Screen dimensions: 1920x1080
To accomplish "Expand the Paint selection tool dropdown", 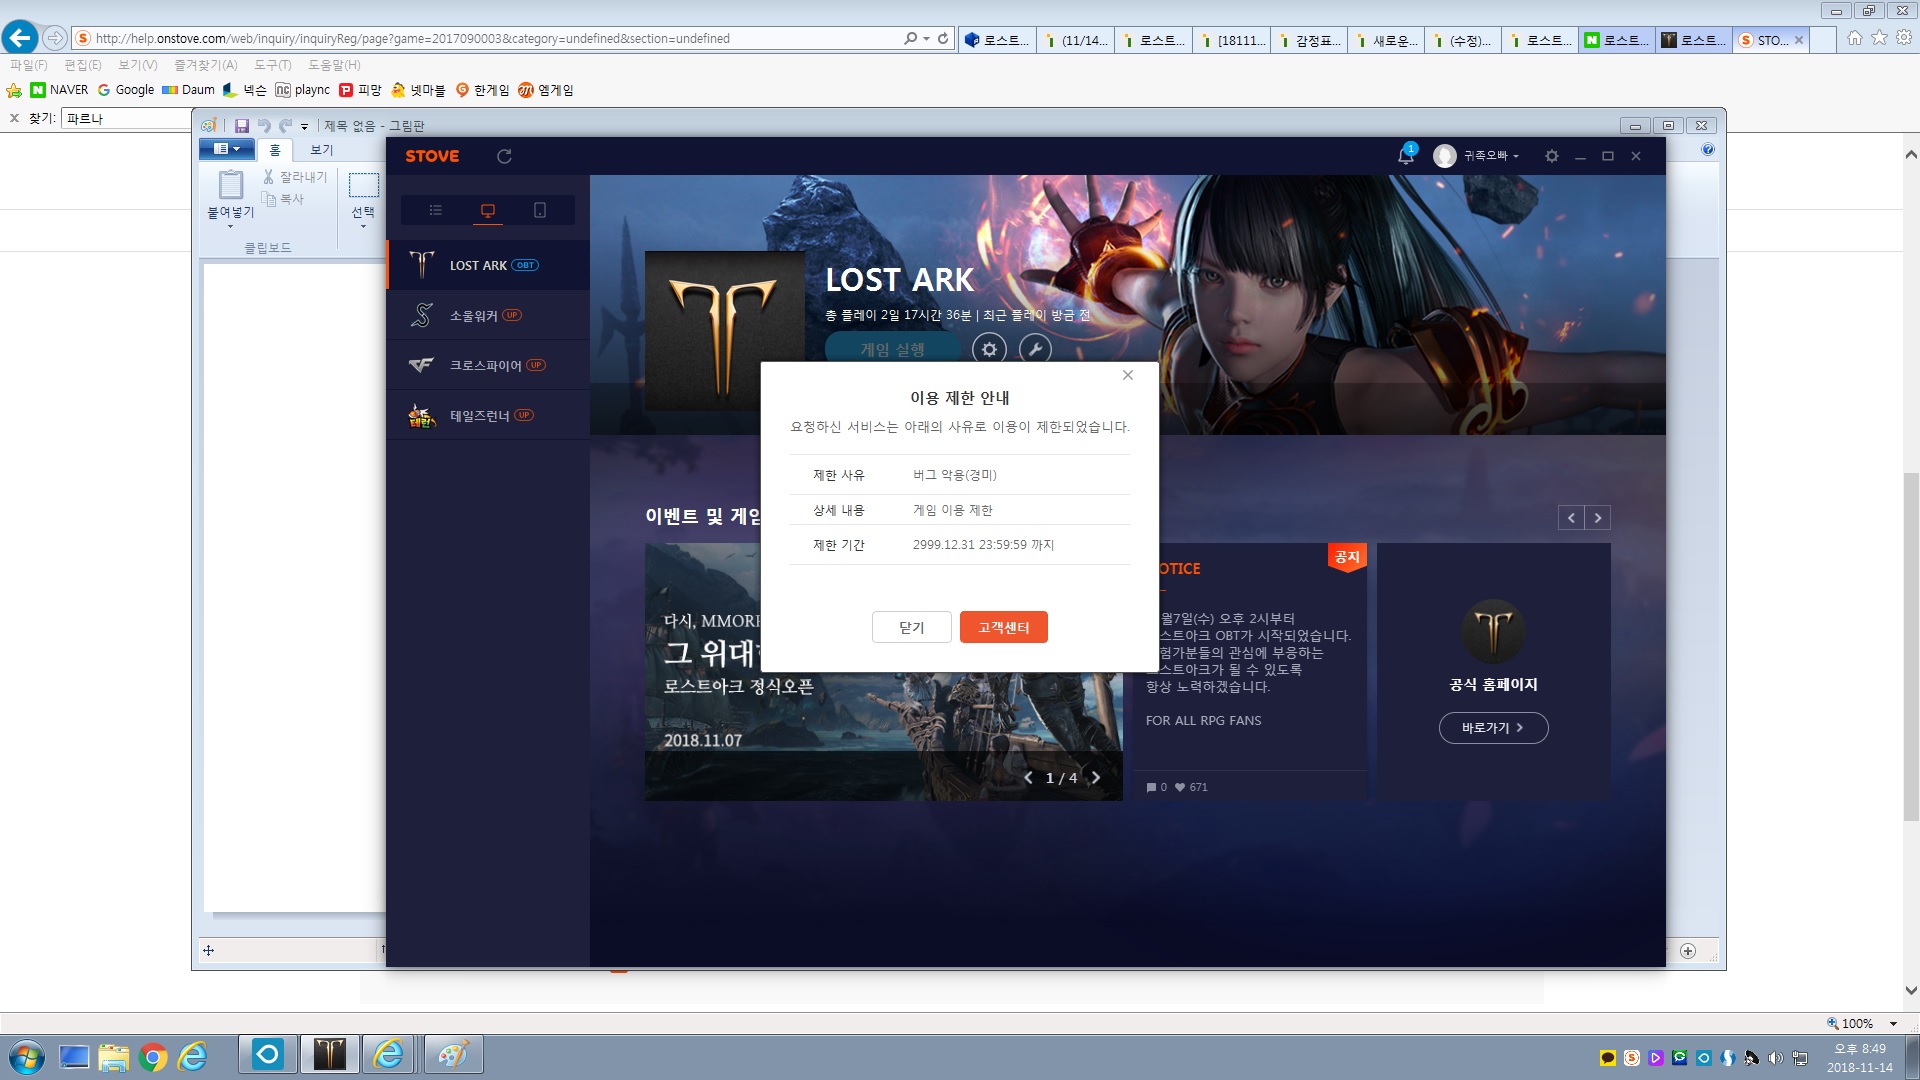I will 363,227.
